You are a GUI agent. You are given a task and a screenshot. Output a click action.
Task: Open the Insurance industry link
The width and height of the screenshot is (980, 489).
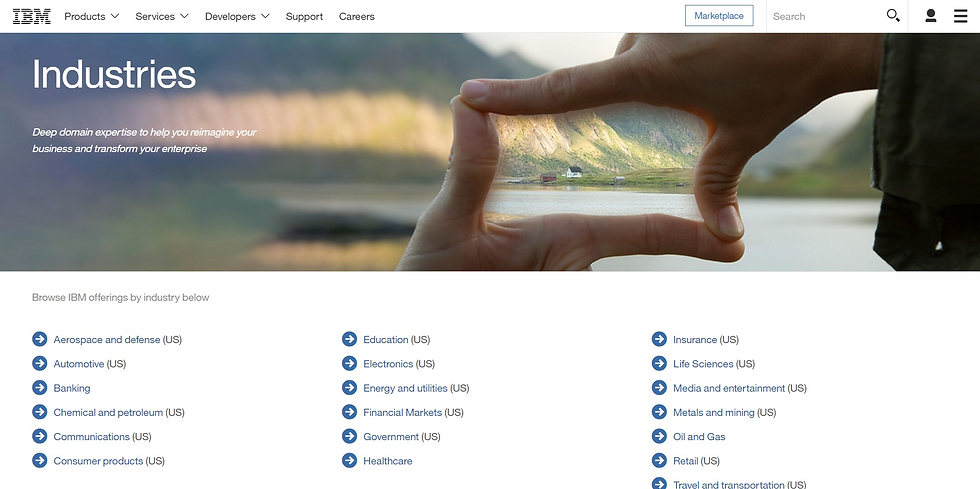click(695, 340)
